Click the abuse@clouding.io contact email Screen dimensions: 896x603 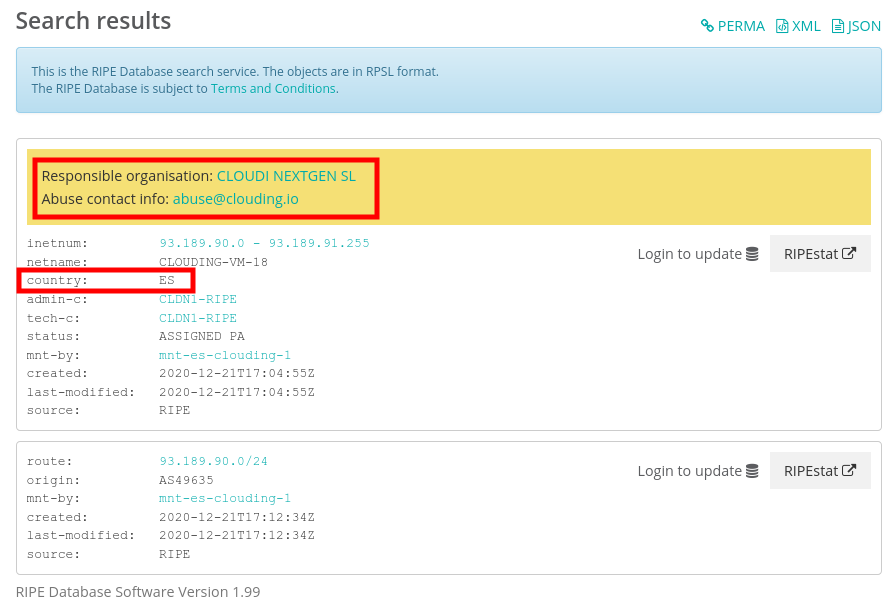click(x=235, y=199)
